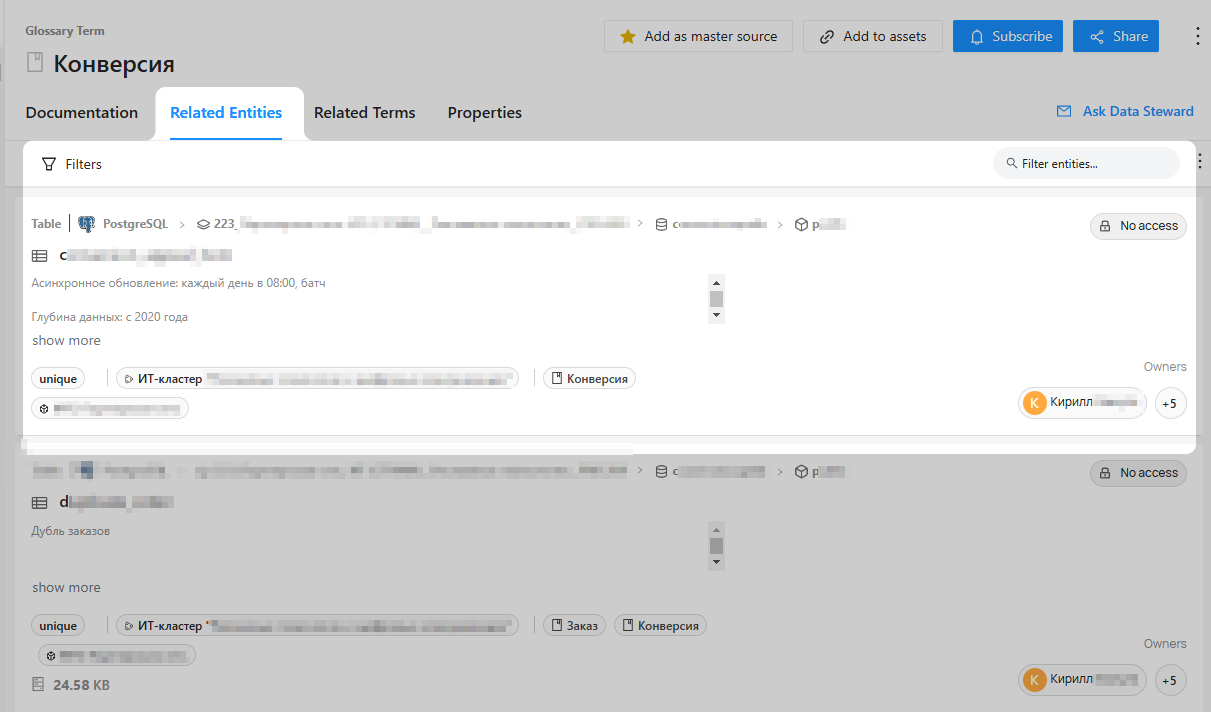The height and width of the screenshot is (712, 1211).
Task: Click the three-dot more options icon
Action: click(1198, 36)
